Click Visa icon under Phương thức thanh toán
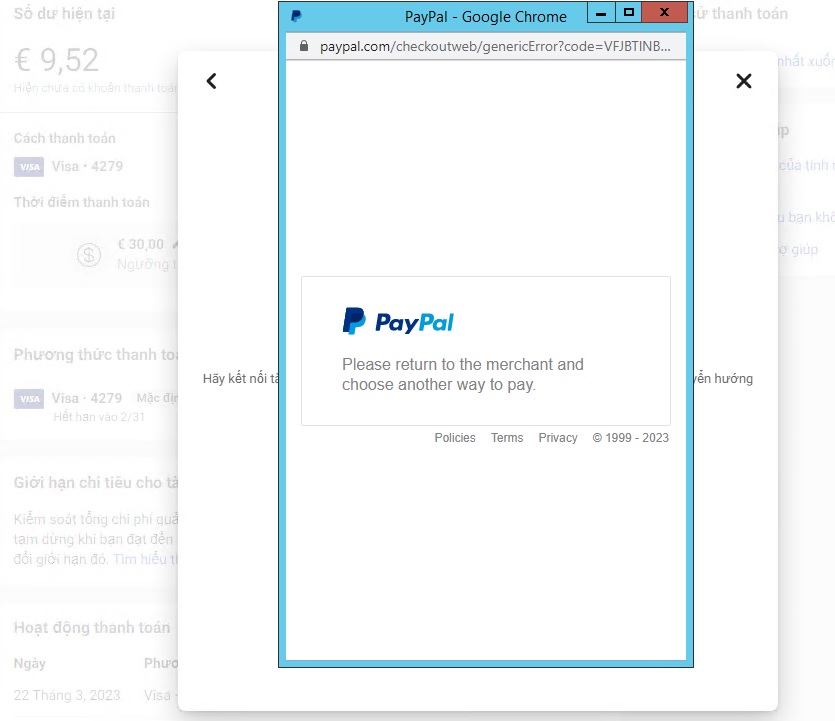The height and width of the screenshot is (721, 835). [x=29, y=399]
